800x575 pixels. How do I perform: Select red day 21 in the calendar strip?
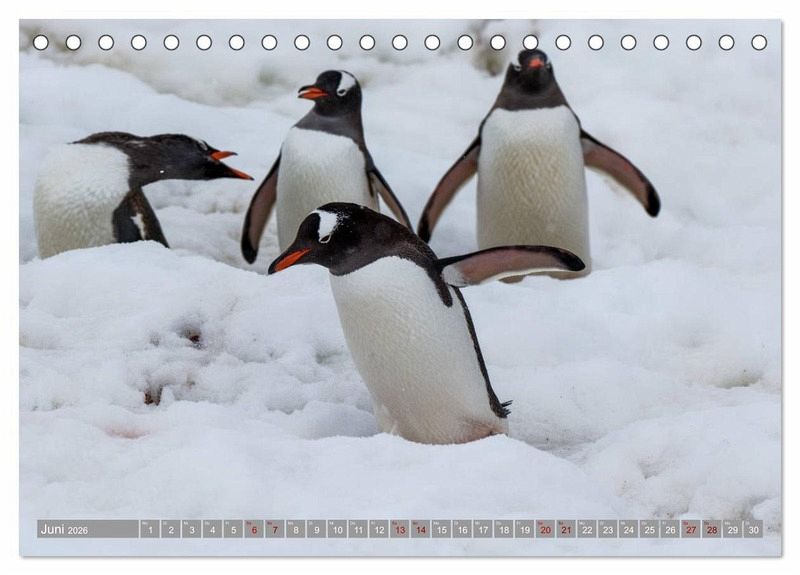point(566,529)
